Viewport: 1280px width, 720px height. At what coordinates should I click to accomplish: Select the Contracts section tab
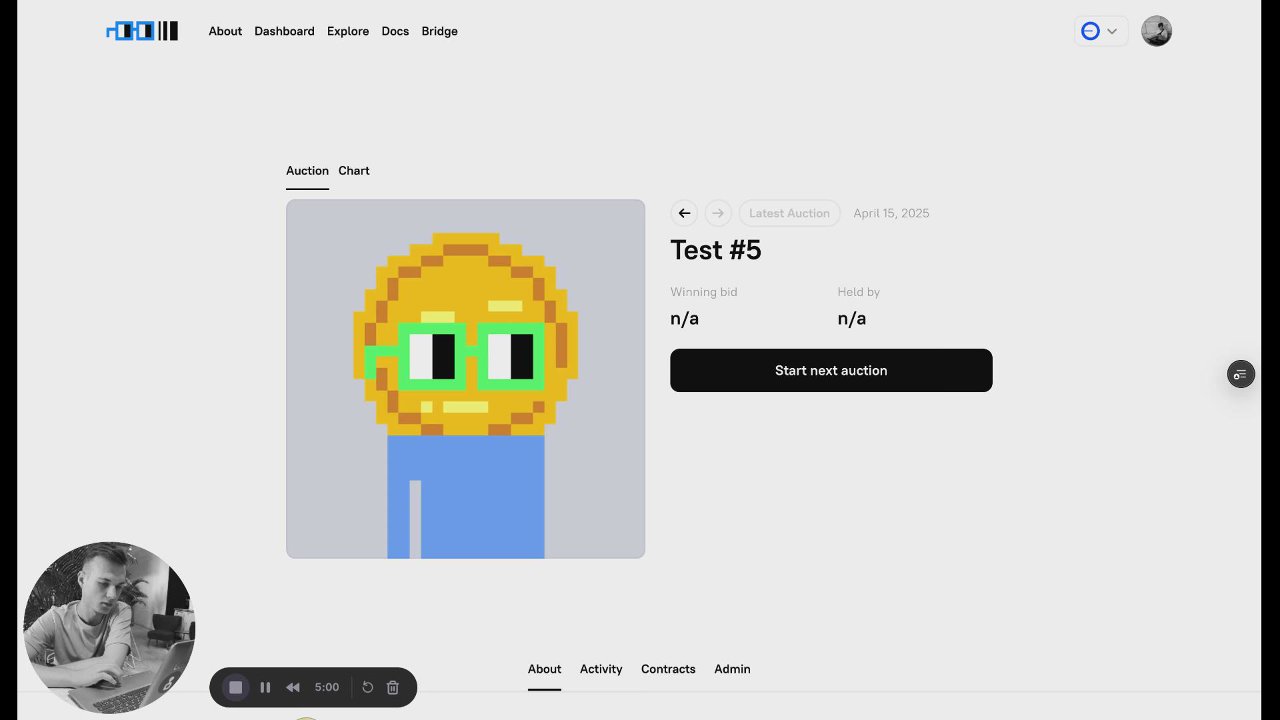(x=668, y=669)
